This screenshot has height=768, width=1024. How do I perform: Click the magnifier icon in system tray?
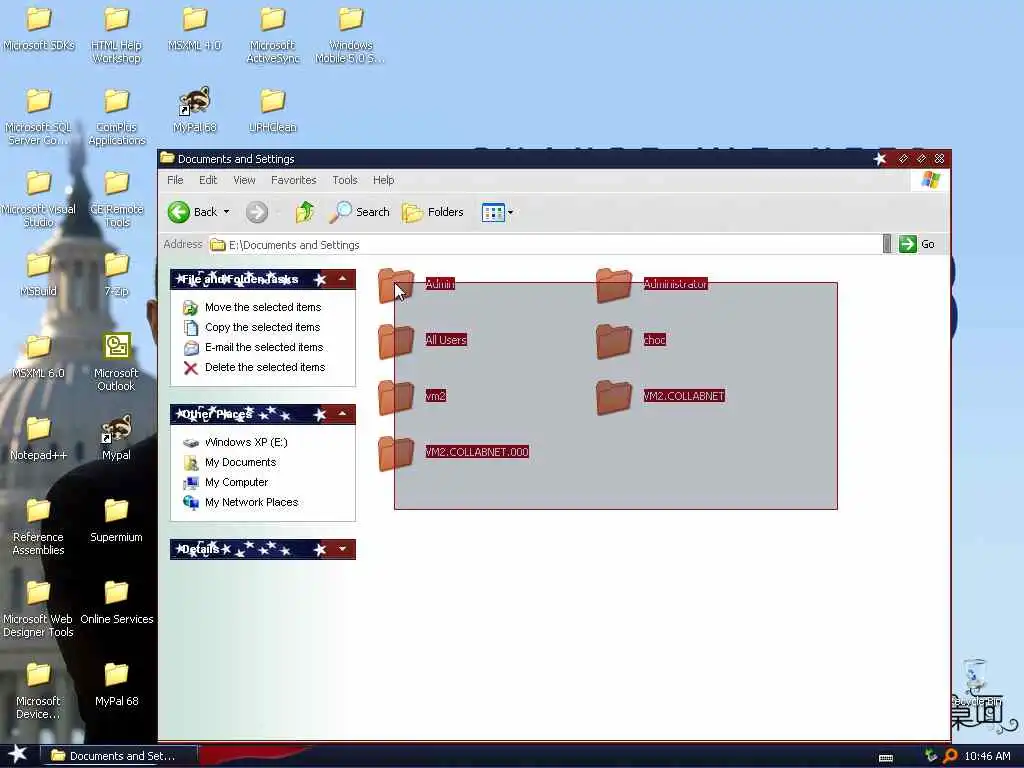[x=950, y=756]
